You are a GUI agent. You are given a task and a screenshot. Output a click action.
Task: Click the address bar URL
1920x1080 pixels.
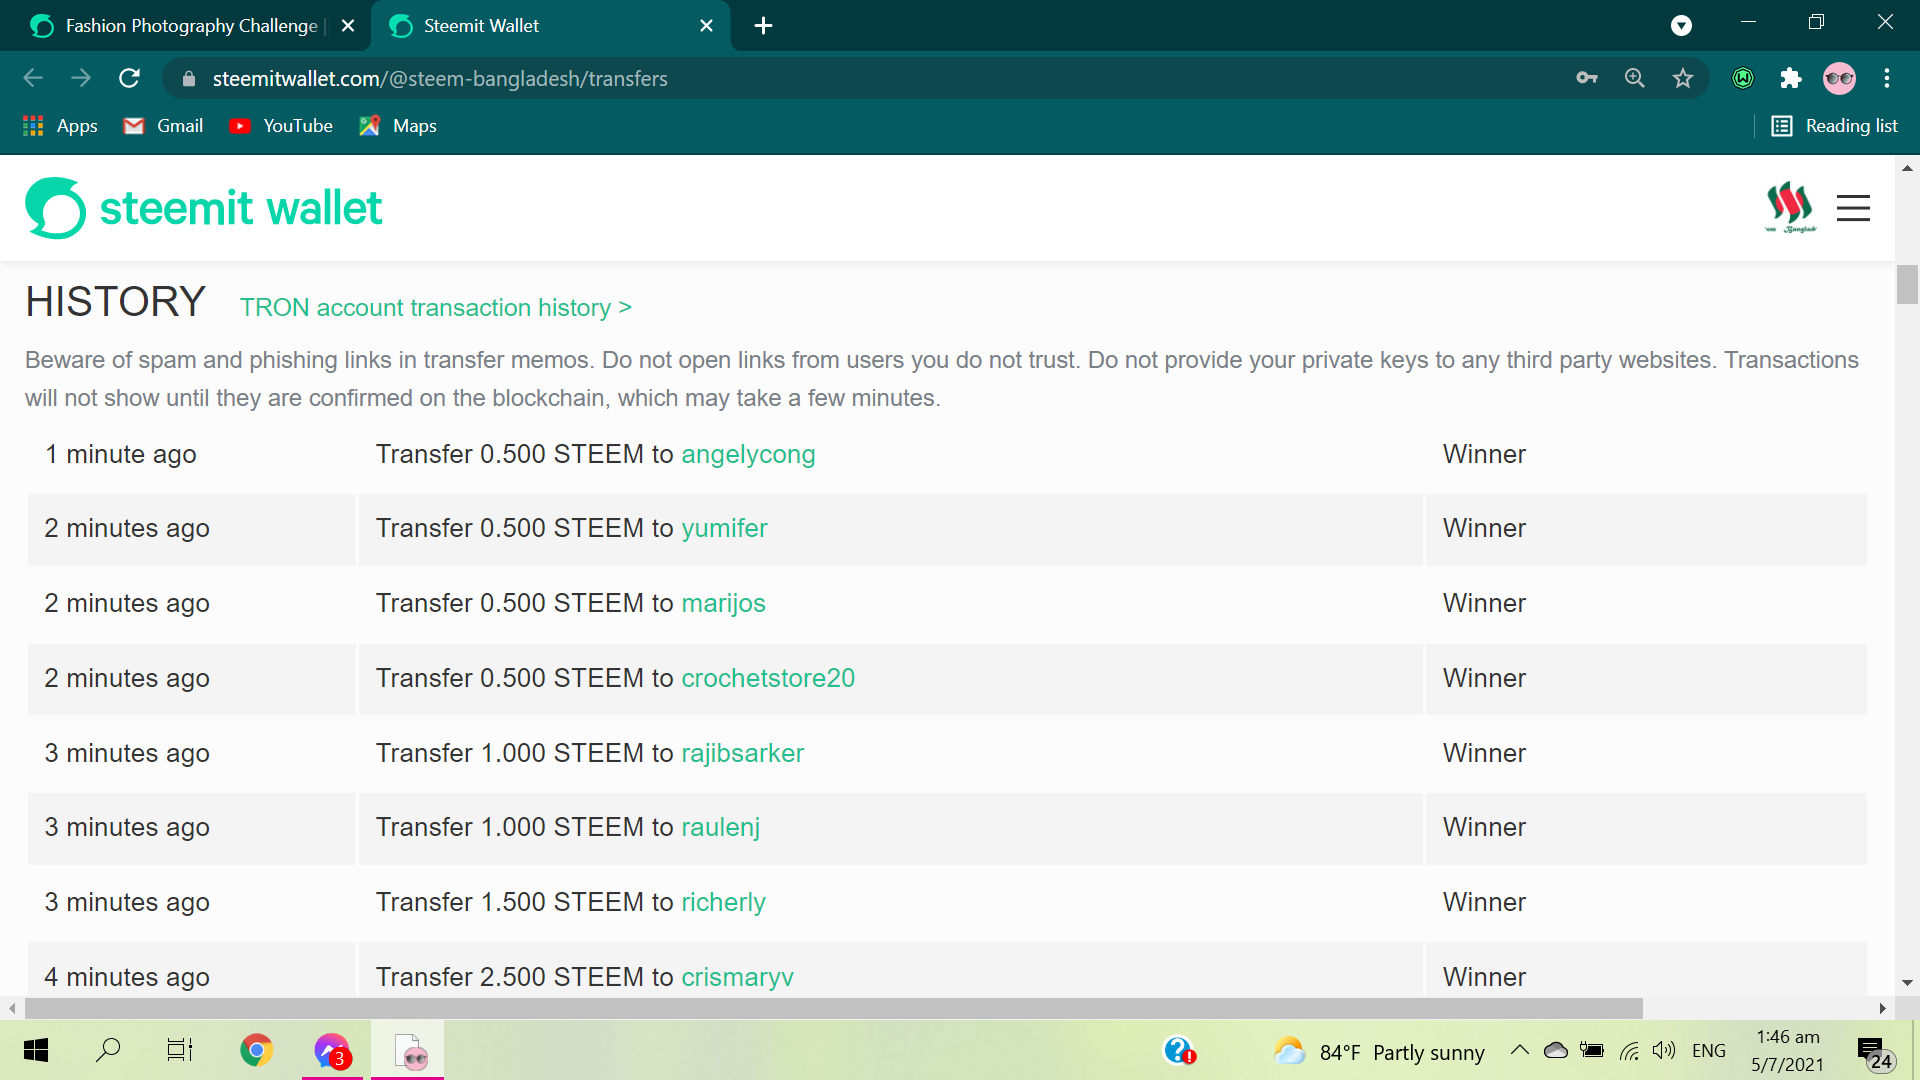pos(440,79)
